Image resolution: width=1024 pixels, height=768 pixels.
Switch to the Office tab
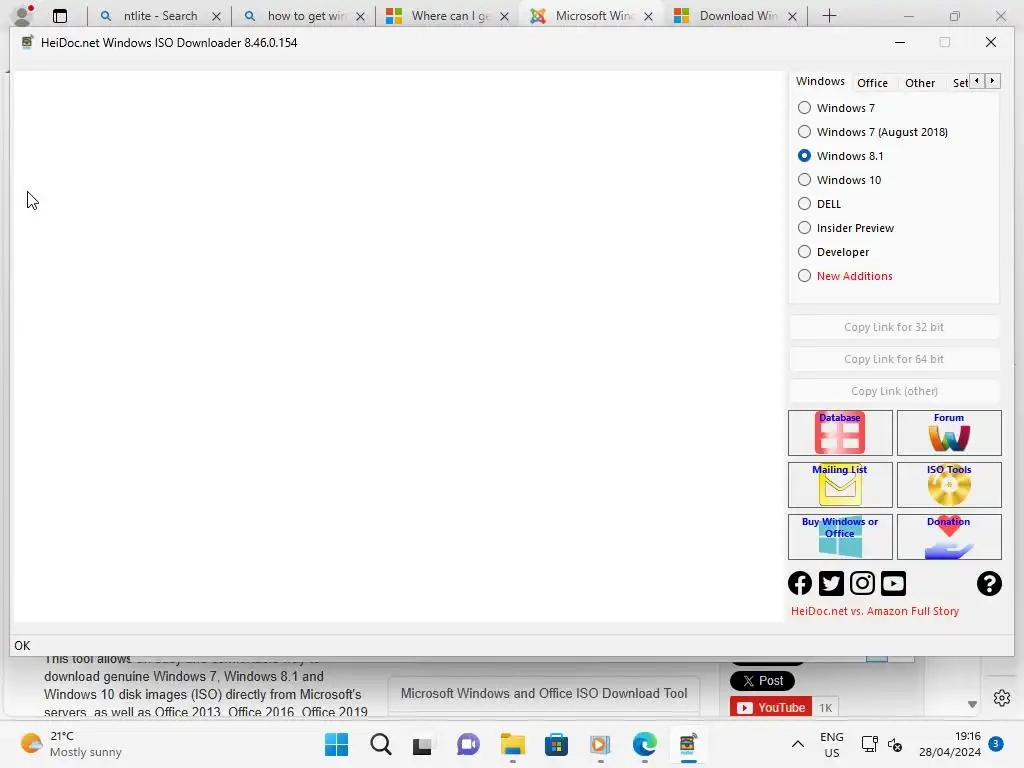[x=872, y=83]
